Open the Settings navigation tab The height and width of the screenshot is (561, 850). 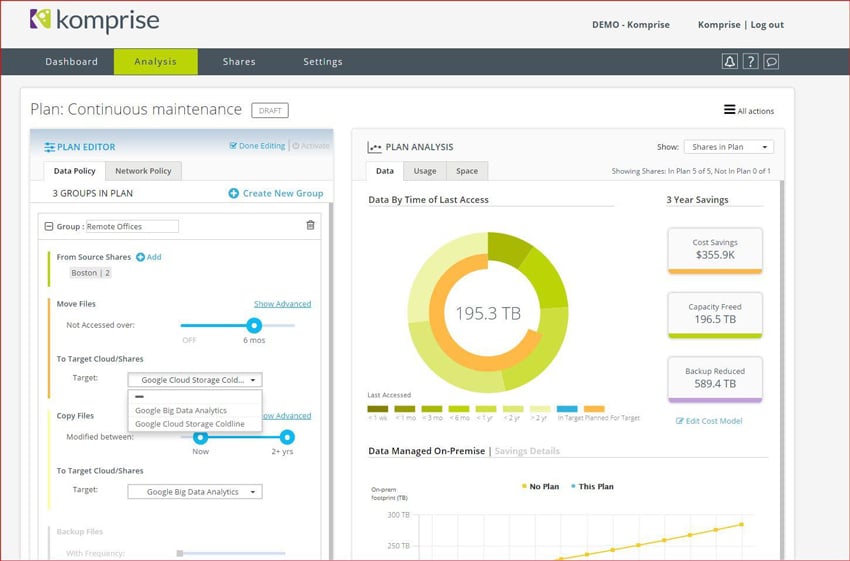[323, 62]
